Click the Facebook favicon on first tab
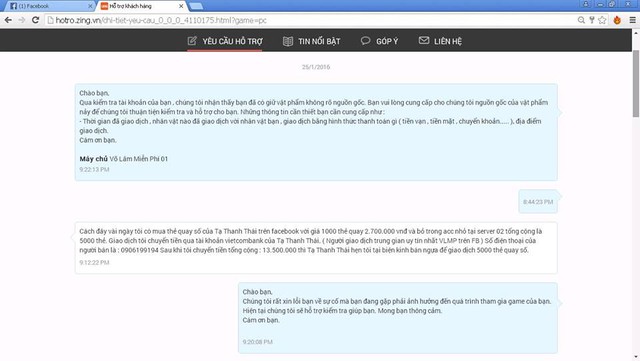The height and width of the screenshot is (361, 640). pos(13,6)
